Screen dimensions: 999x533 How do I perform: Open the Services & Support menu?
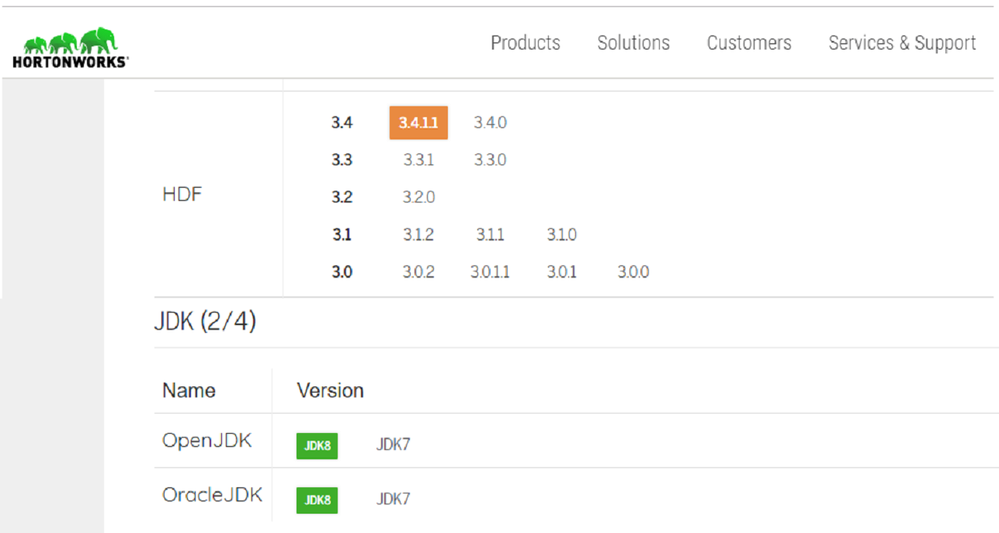click(902, 43)
